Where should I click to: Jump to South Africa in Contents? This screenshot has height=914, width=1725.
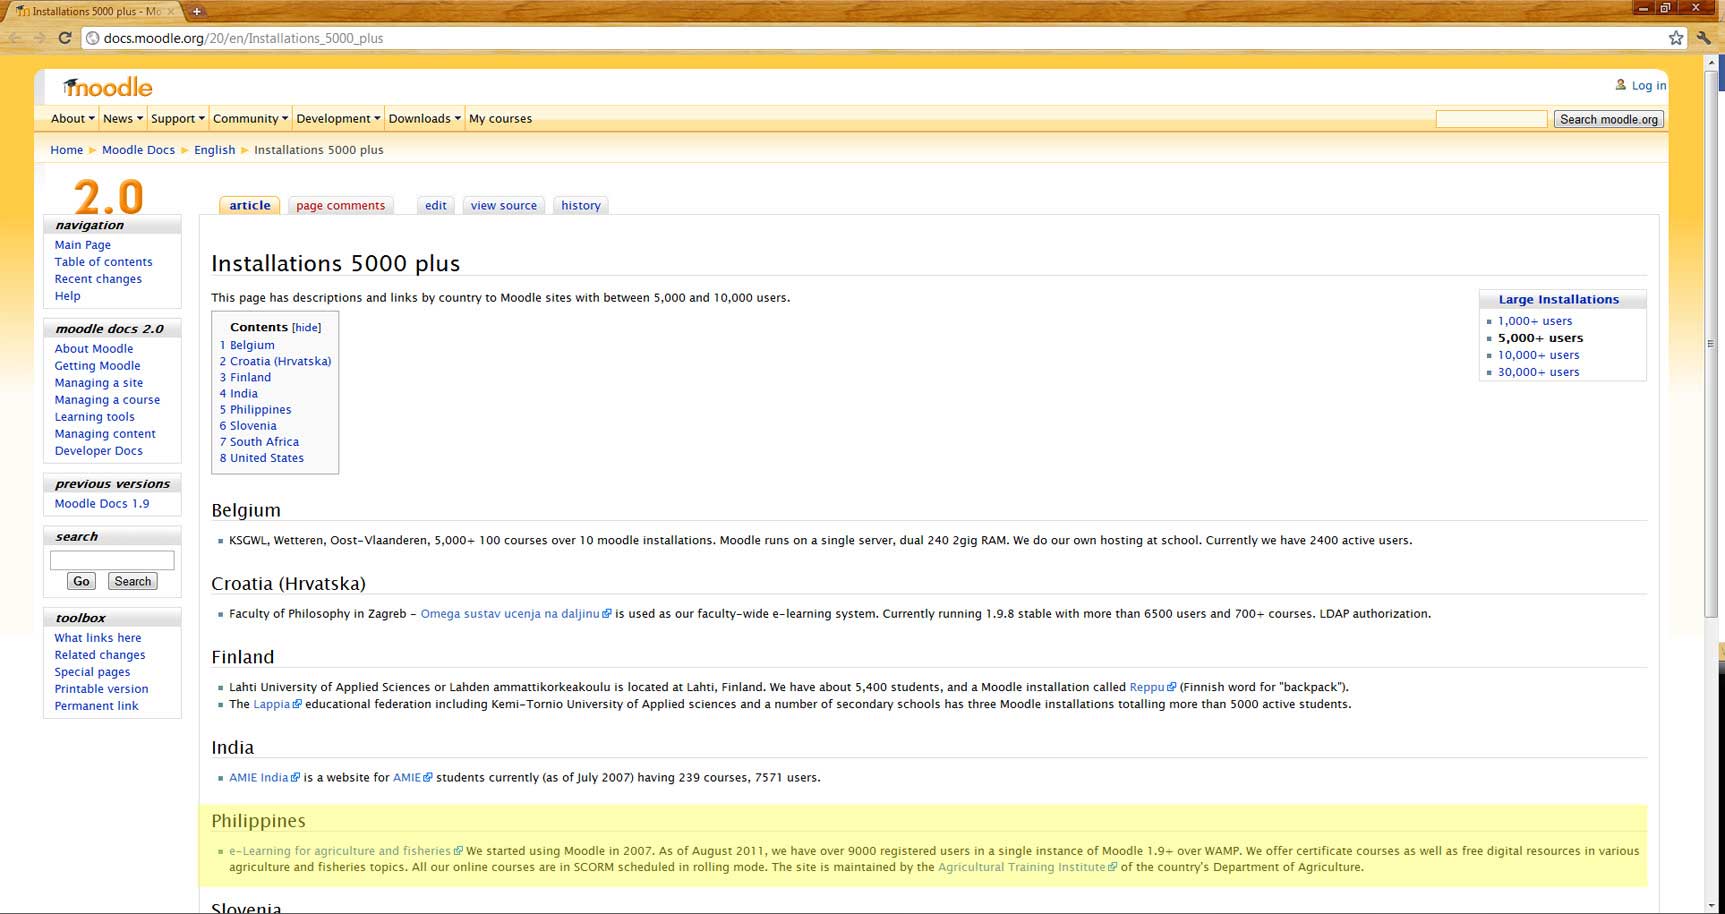260,442
